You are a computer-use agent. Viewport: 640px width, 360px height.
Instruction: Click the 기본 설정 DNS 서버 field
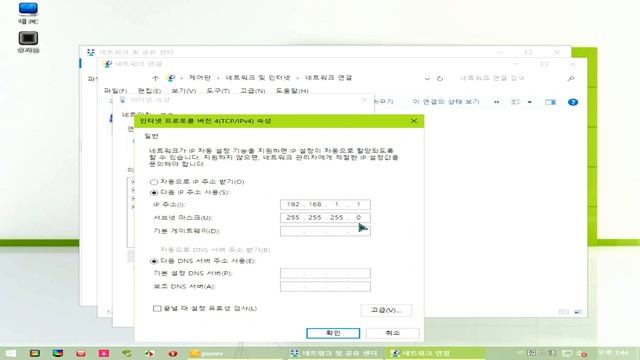[x=325, y=273]
